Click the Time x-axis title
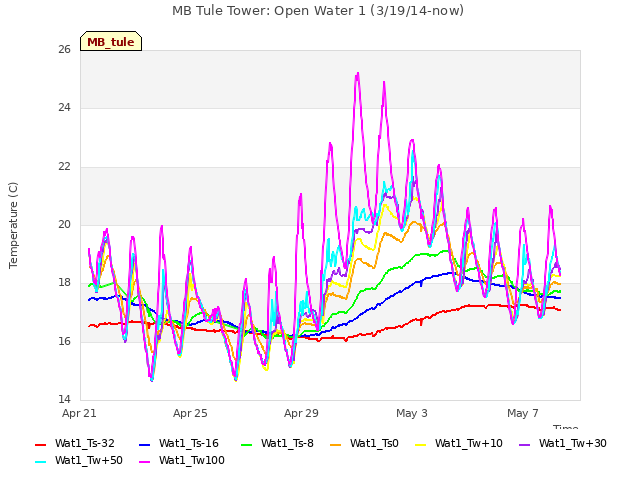The width and height of the screenshot is (640, 480). click(565, 427)
